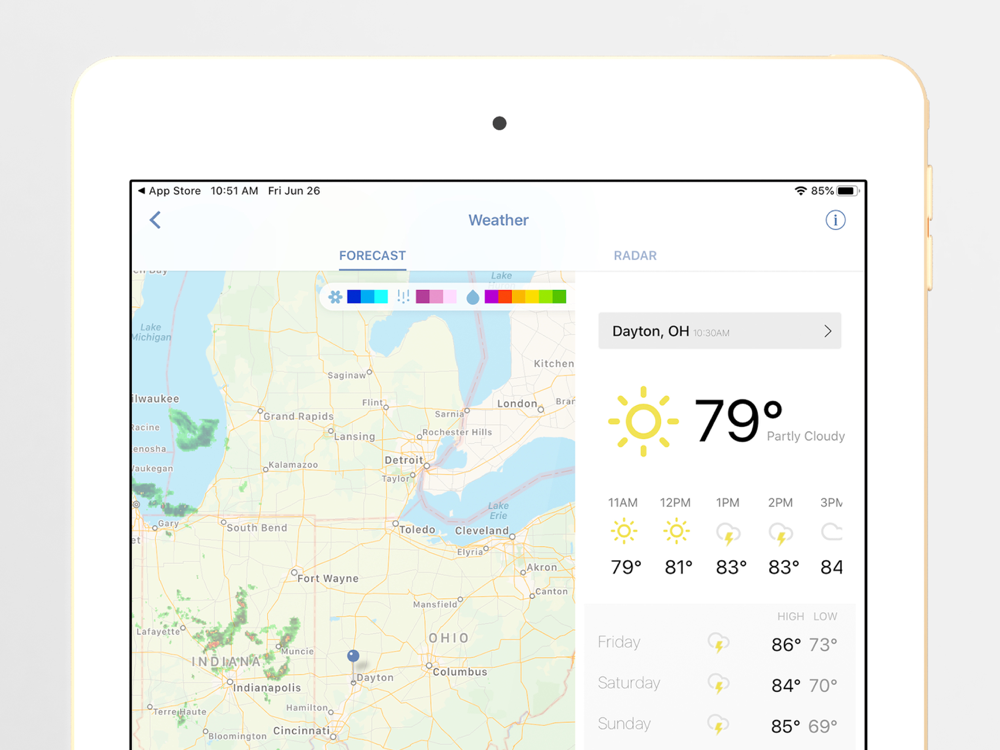The width and height of the screenshot is (1000, 750).
Task: Select the Sunday forecast row
Action: click(x=719, y=725)
